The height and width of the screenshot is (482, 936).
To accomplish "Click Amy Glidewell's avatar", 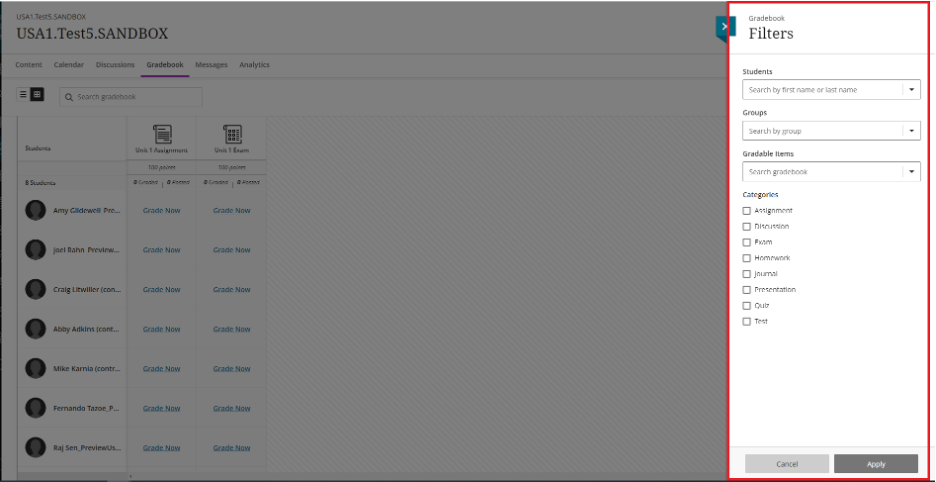I will click(x=35, y=210).
